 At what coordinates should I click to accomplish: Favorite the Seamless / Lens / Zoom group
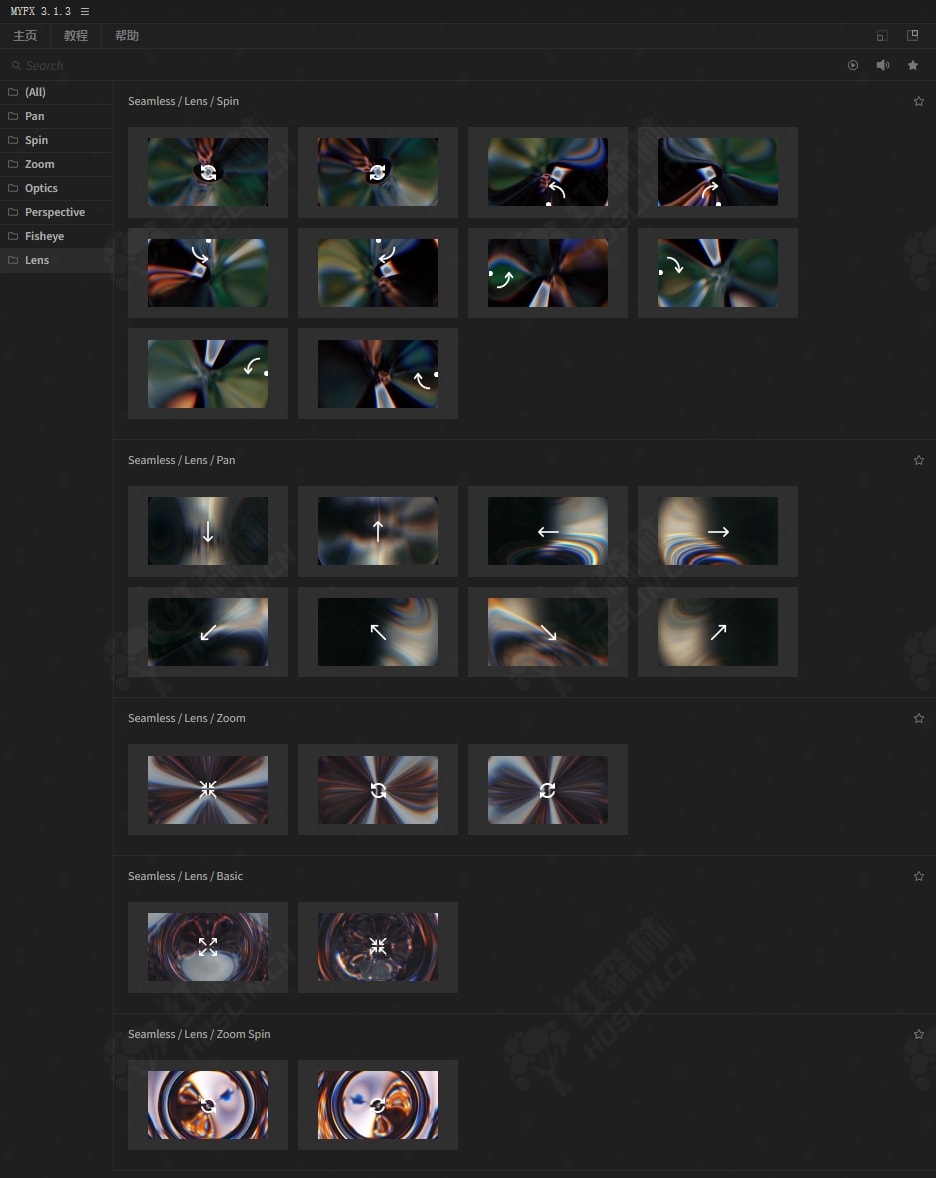click(x=919, y=719)
